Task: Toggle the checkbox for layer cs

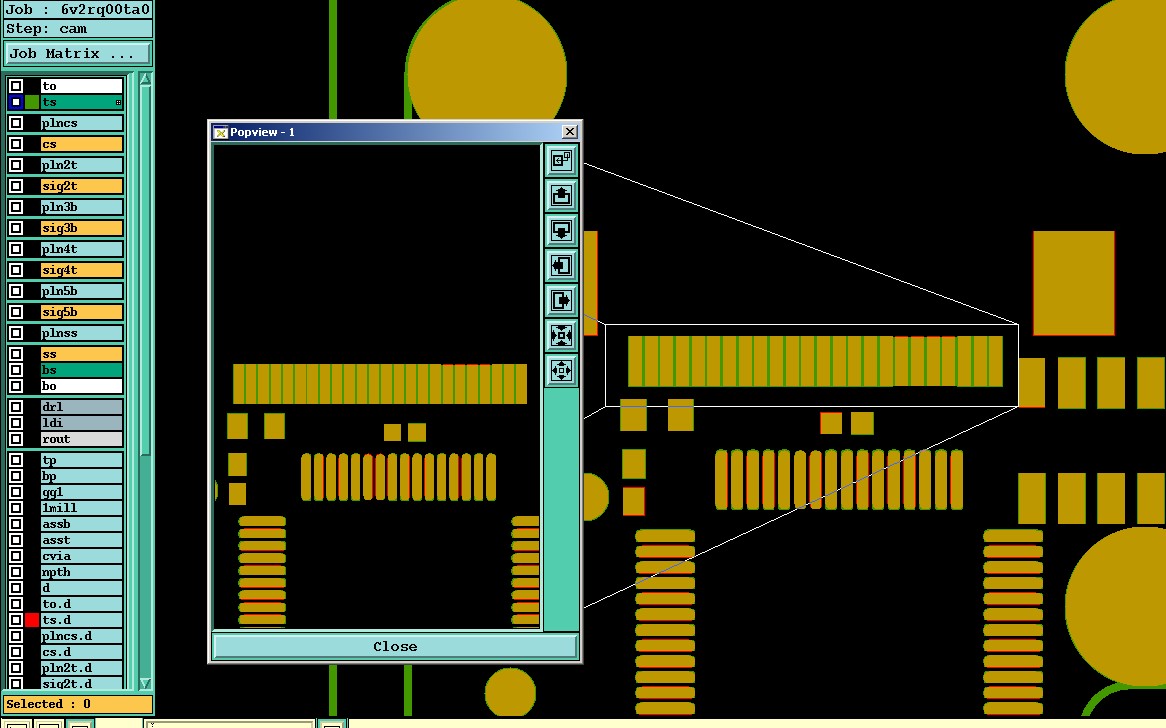Action: pos(16,144)
